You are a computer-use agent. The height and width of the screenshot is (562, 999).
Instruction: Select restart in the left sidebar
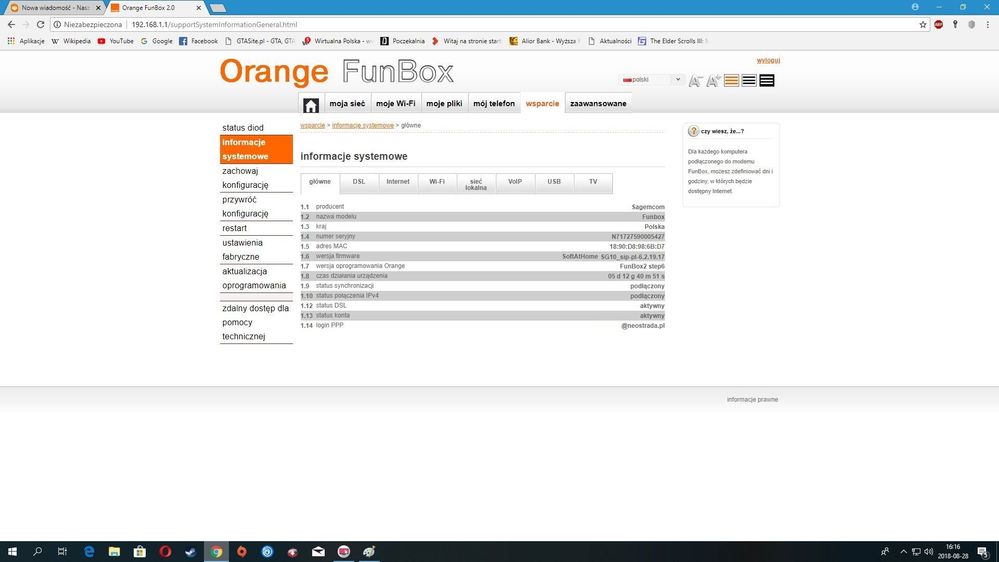point(234,228)
